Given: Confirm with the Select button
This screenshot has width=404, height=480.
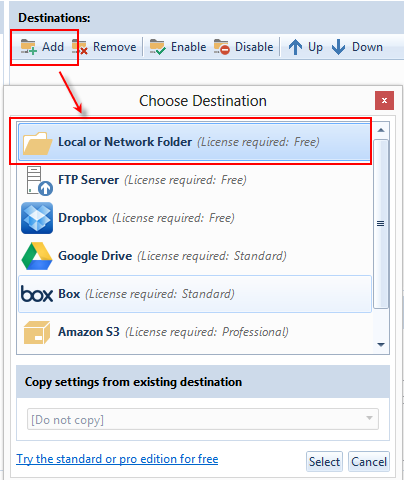Looking at the screenshot, I should (x=324, y=462).
